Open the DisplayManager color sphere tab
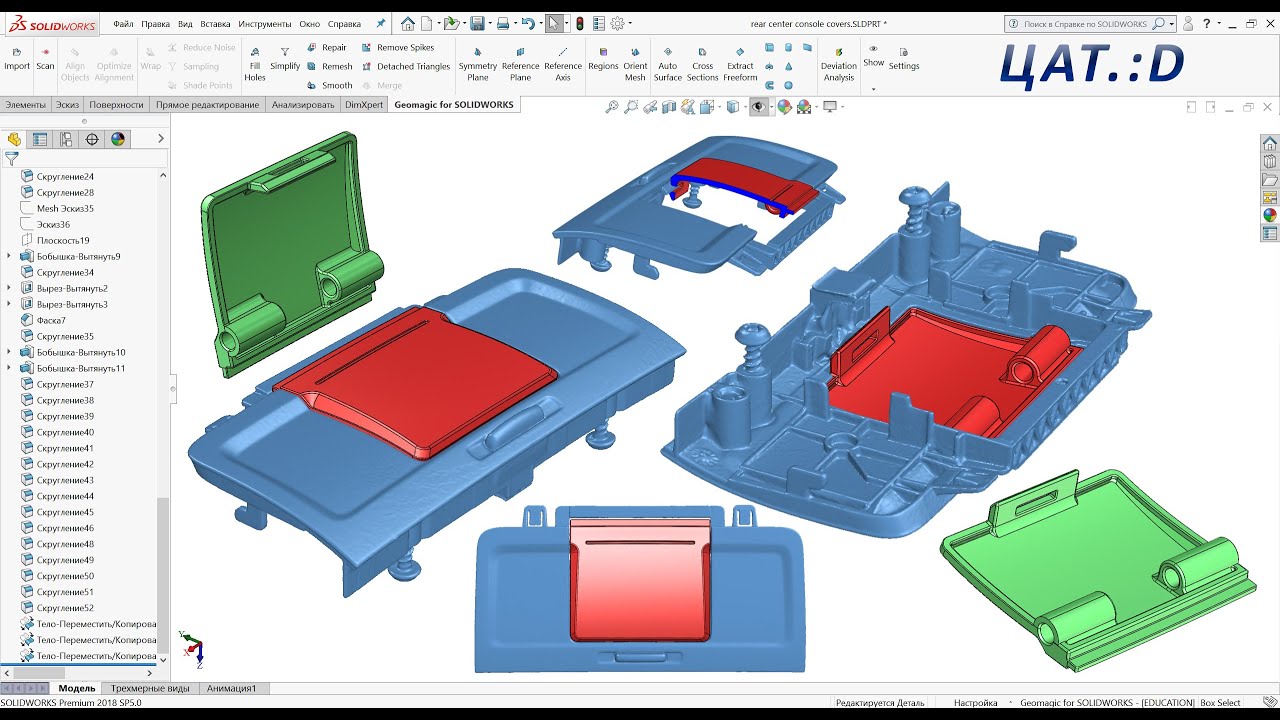 [118, 139]
